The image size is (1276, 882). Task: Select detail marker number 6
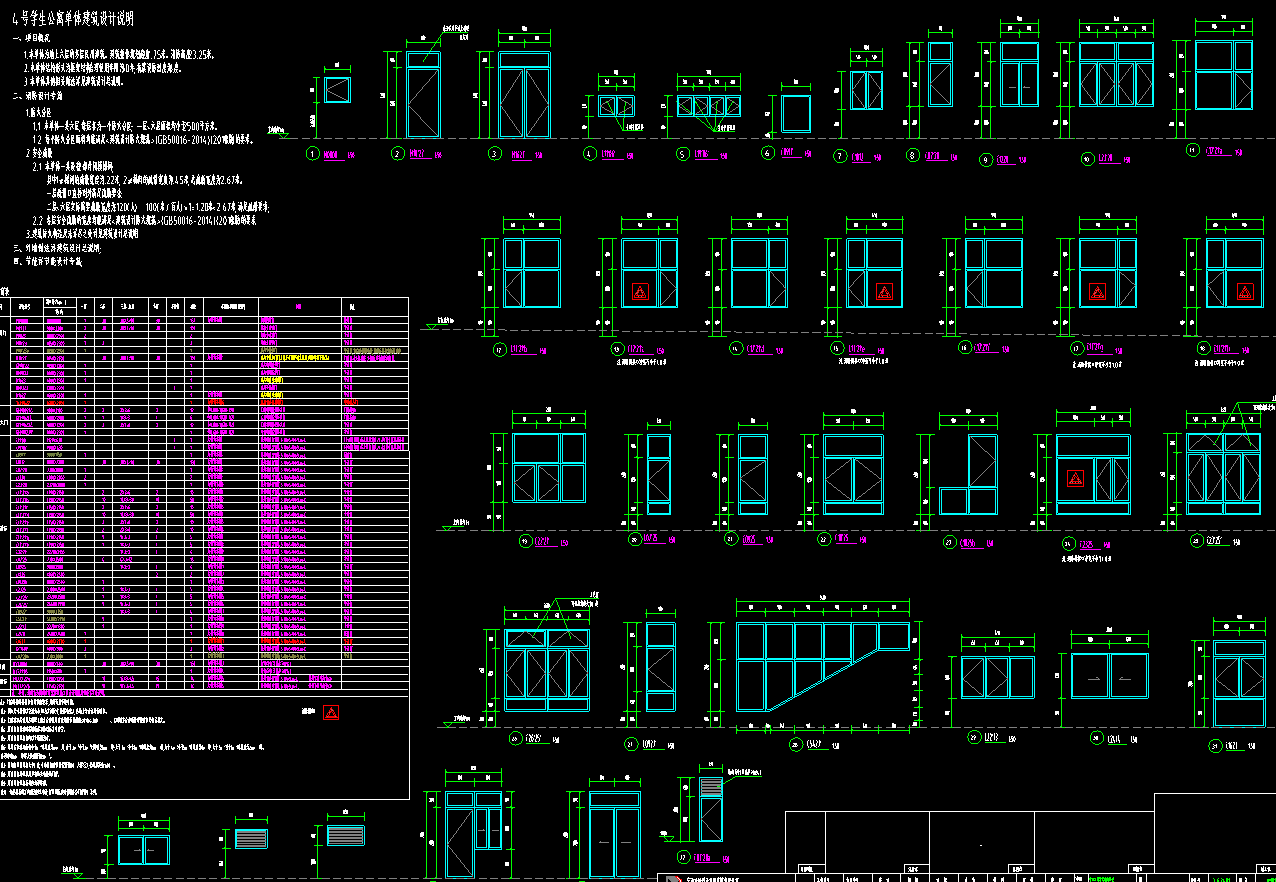coord(768,153)
